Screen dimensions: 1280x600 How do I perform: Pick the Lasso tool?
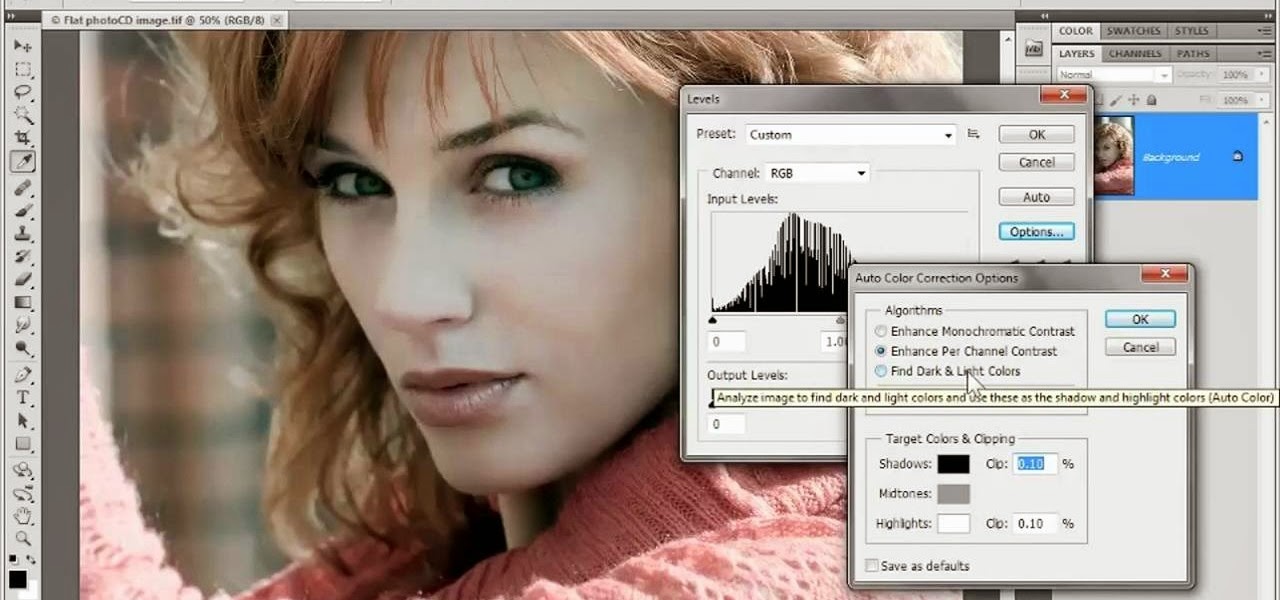point(22,92)
